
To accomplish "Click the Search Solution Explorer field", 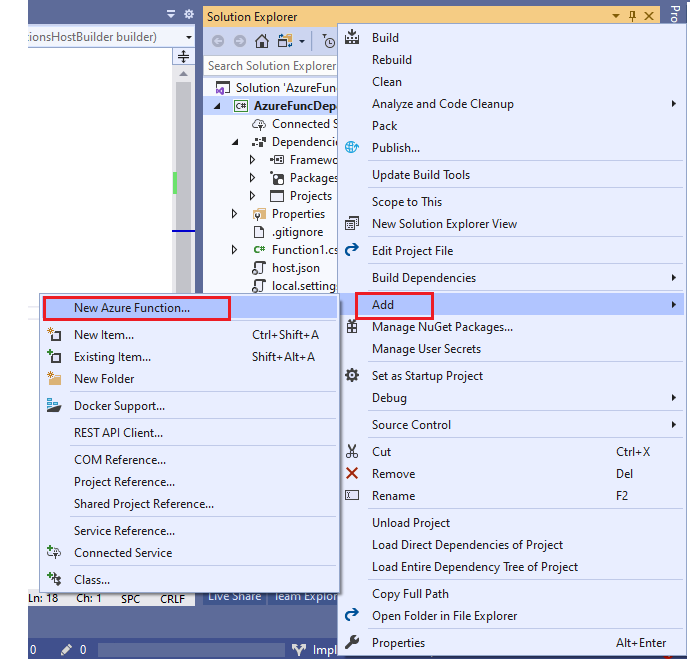I will click(x=271, y=66).
